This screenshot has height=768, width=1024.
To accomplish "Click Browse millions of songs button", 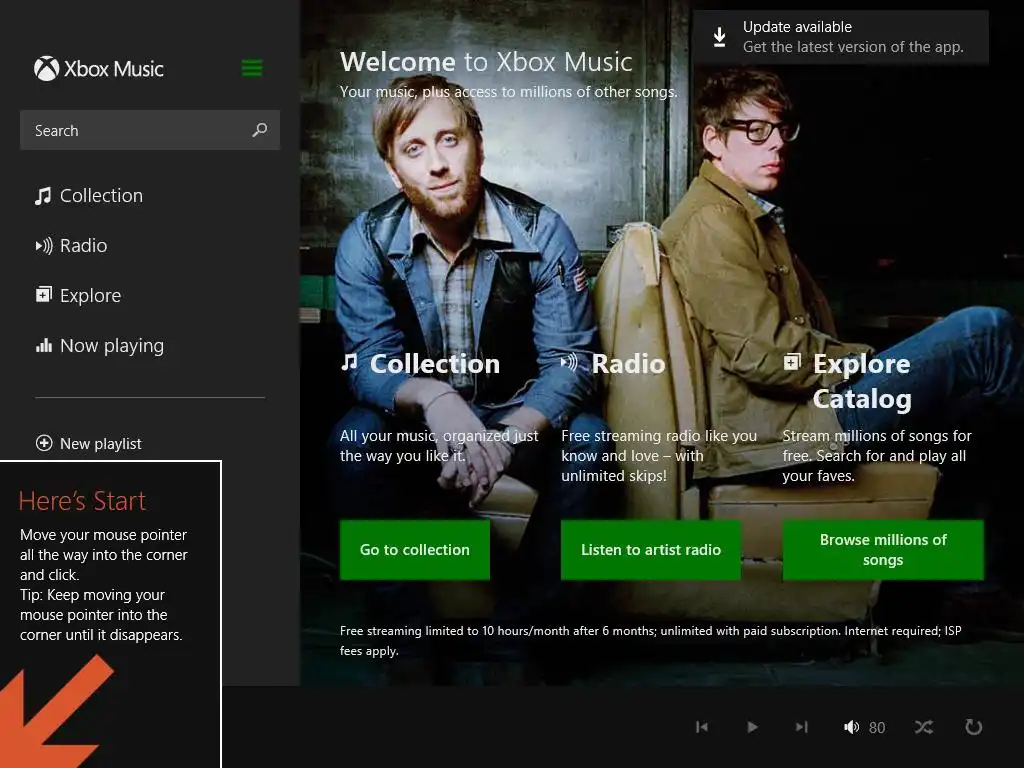I will (x=883, y=550).
